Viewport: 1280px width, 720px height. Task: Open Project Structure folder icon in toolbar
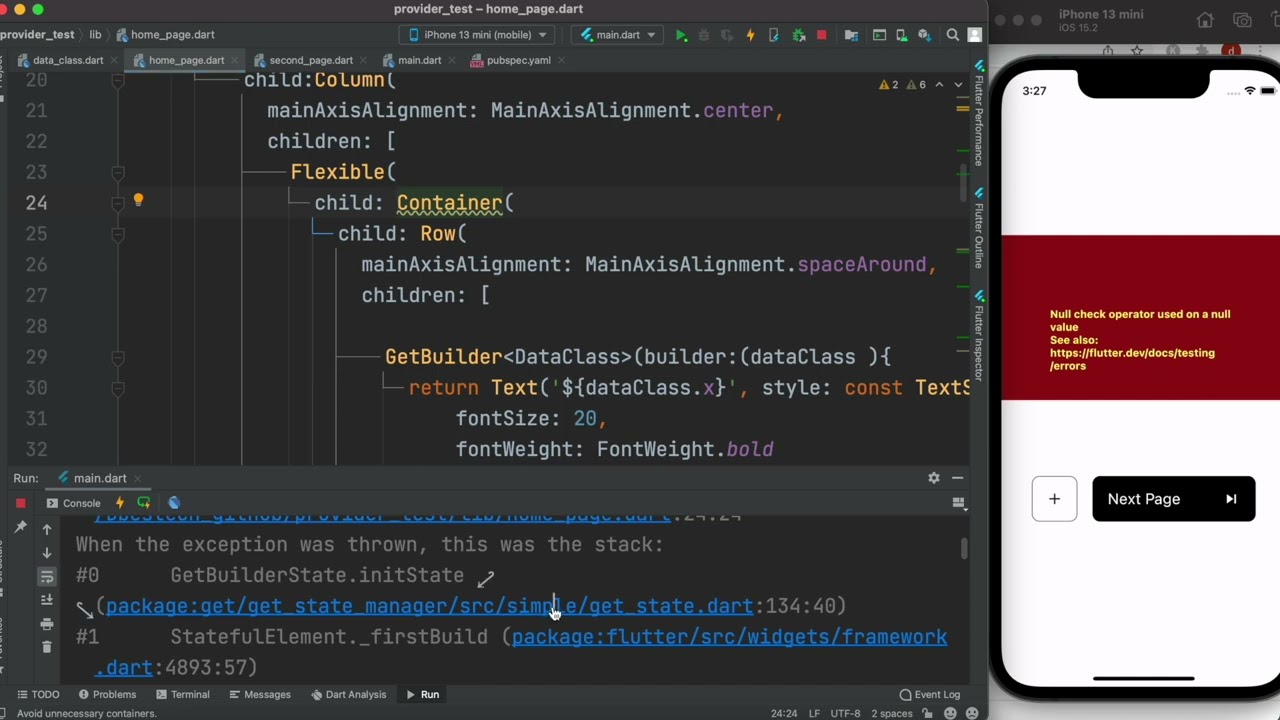(x=851, y=35)
